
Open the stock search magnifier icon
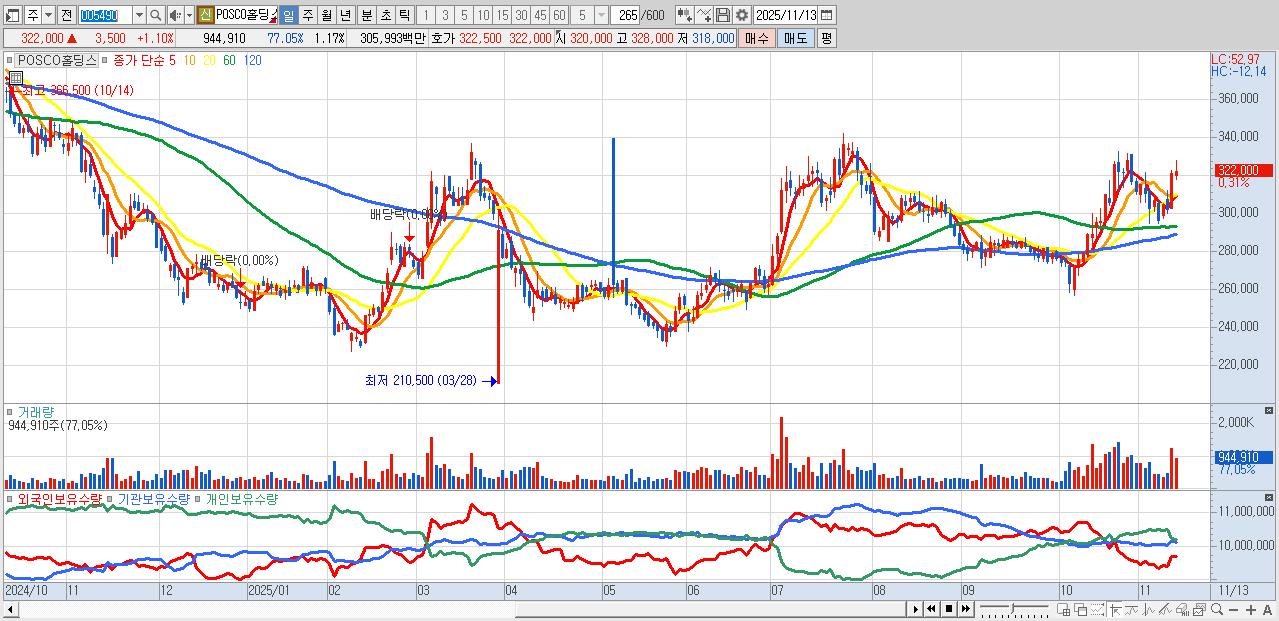click(x=156, y=15)
